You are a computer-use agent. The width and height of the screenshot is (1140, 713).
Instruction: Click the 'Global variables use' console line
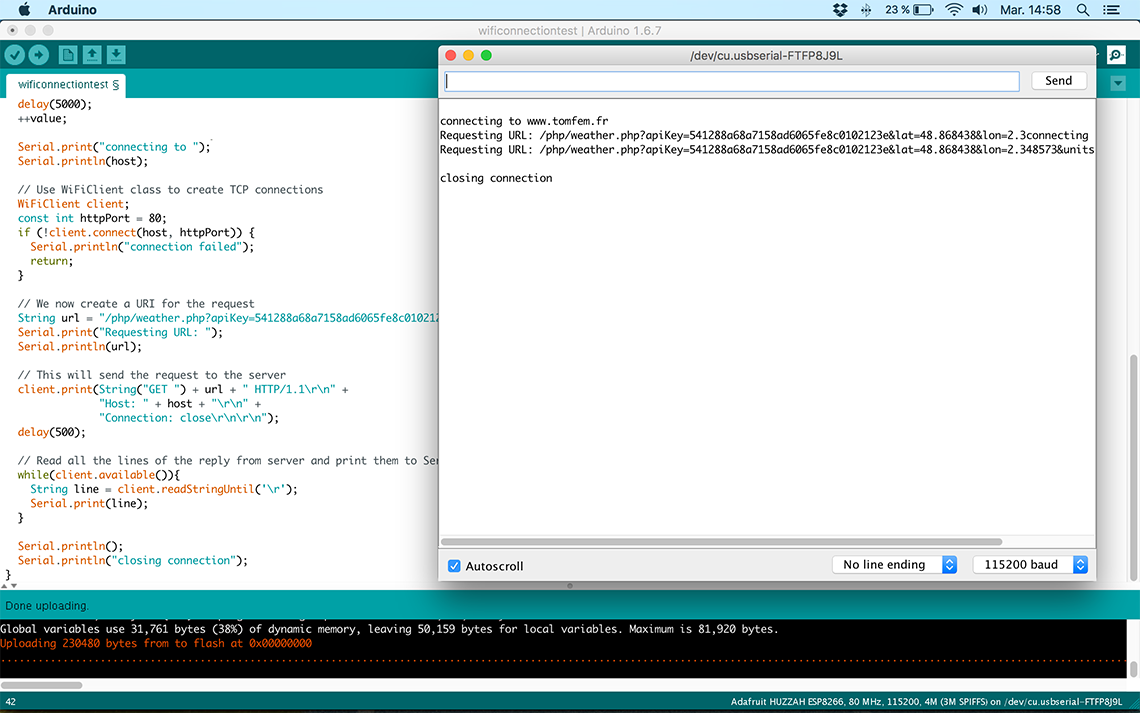click(389, 629)
